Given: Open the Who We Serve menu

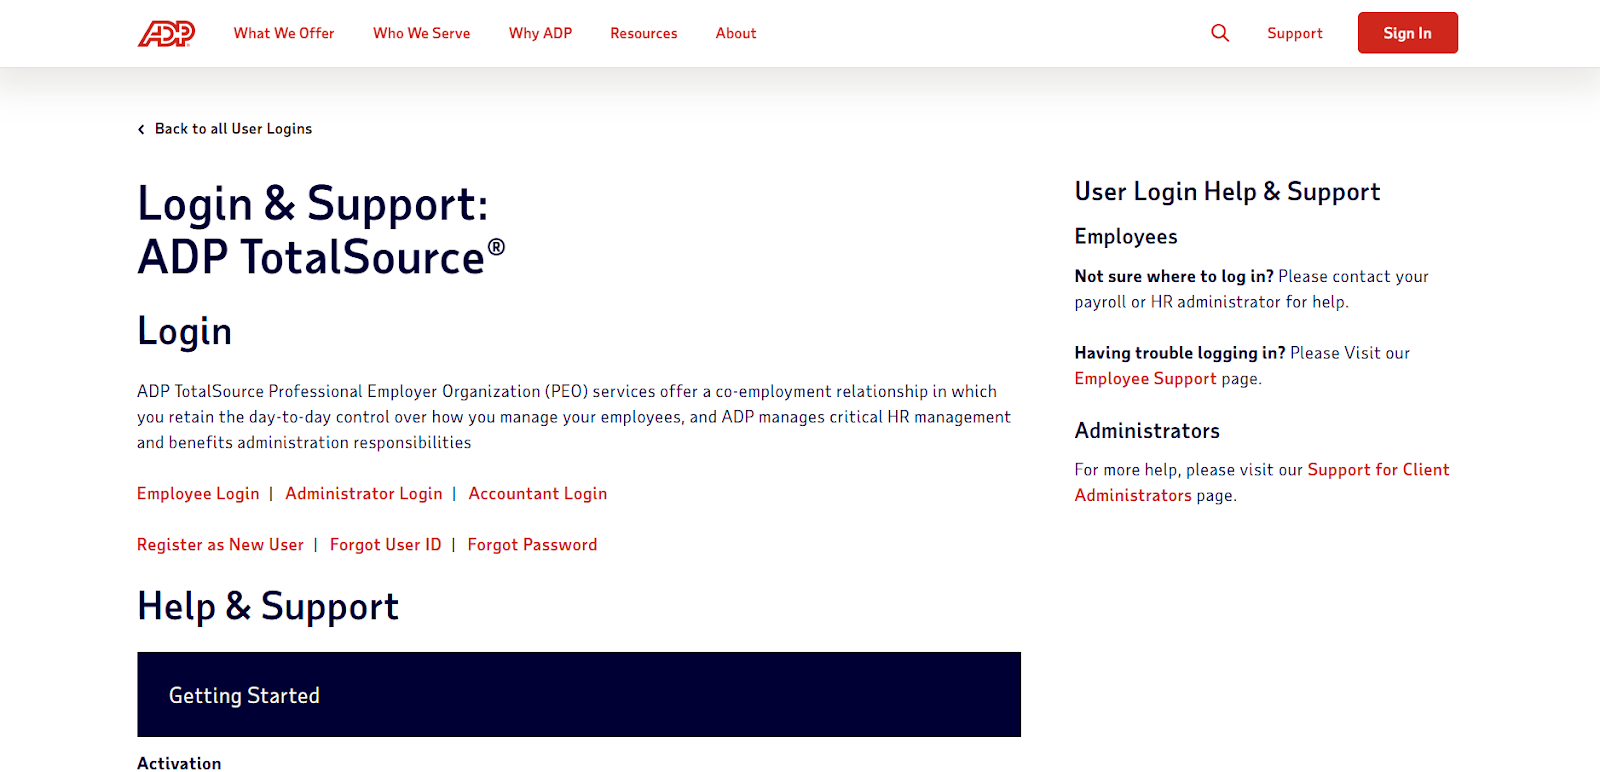Looking at the screenshot, I should [421, 33].
